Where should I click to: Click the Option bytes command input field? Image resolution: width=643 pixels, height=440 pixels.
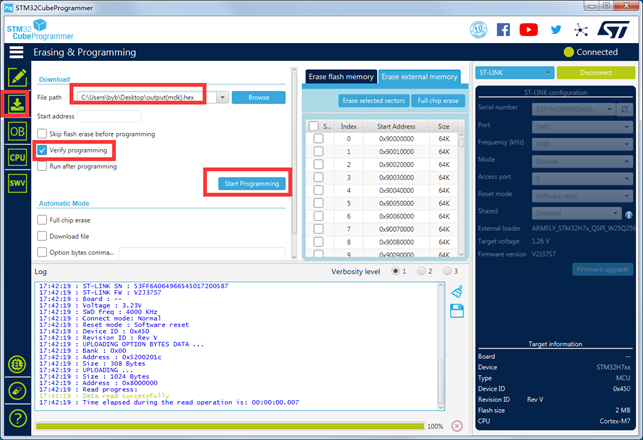202,253
